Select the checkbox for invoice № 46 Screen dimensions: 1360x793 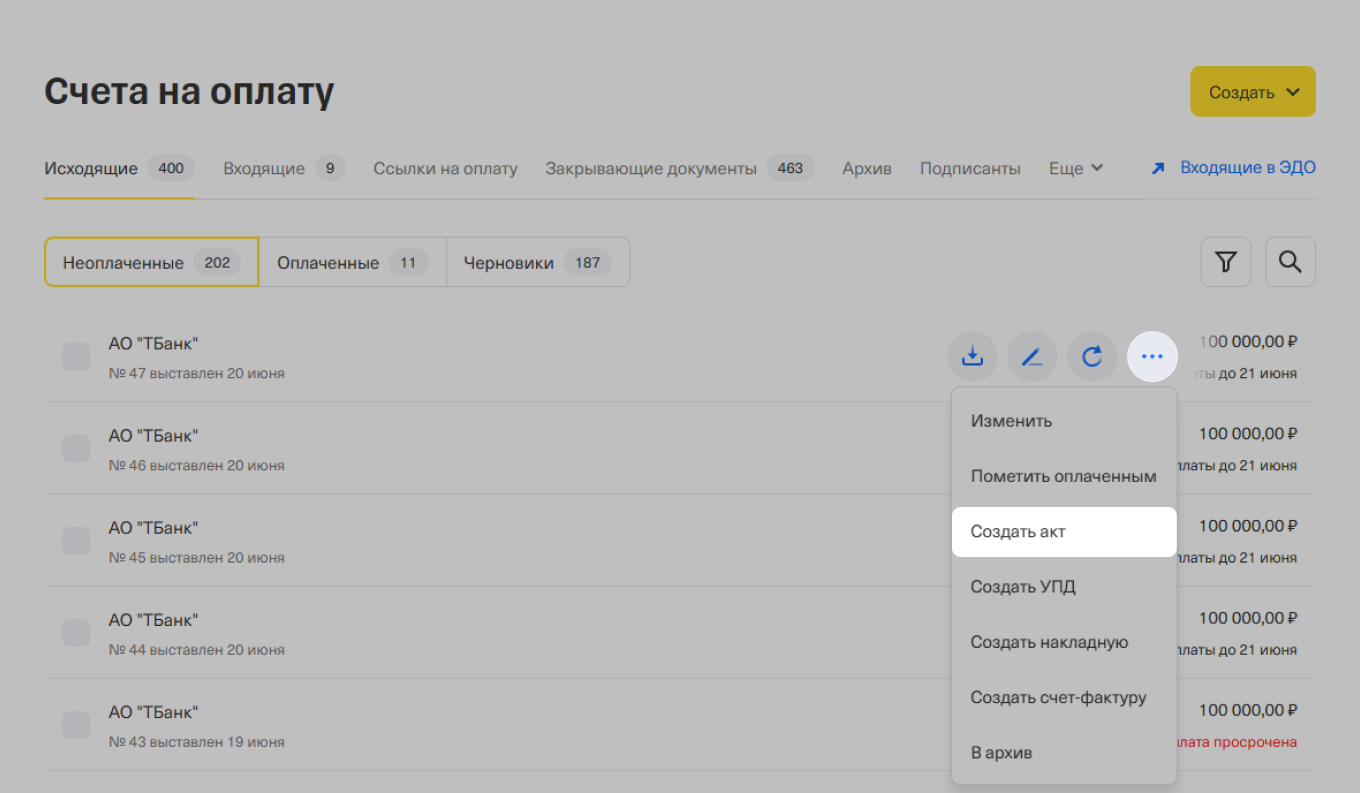[x=76, y=448]
